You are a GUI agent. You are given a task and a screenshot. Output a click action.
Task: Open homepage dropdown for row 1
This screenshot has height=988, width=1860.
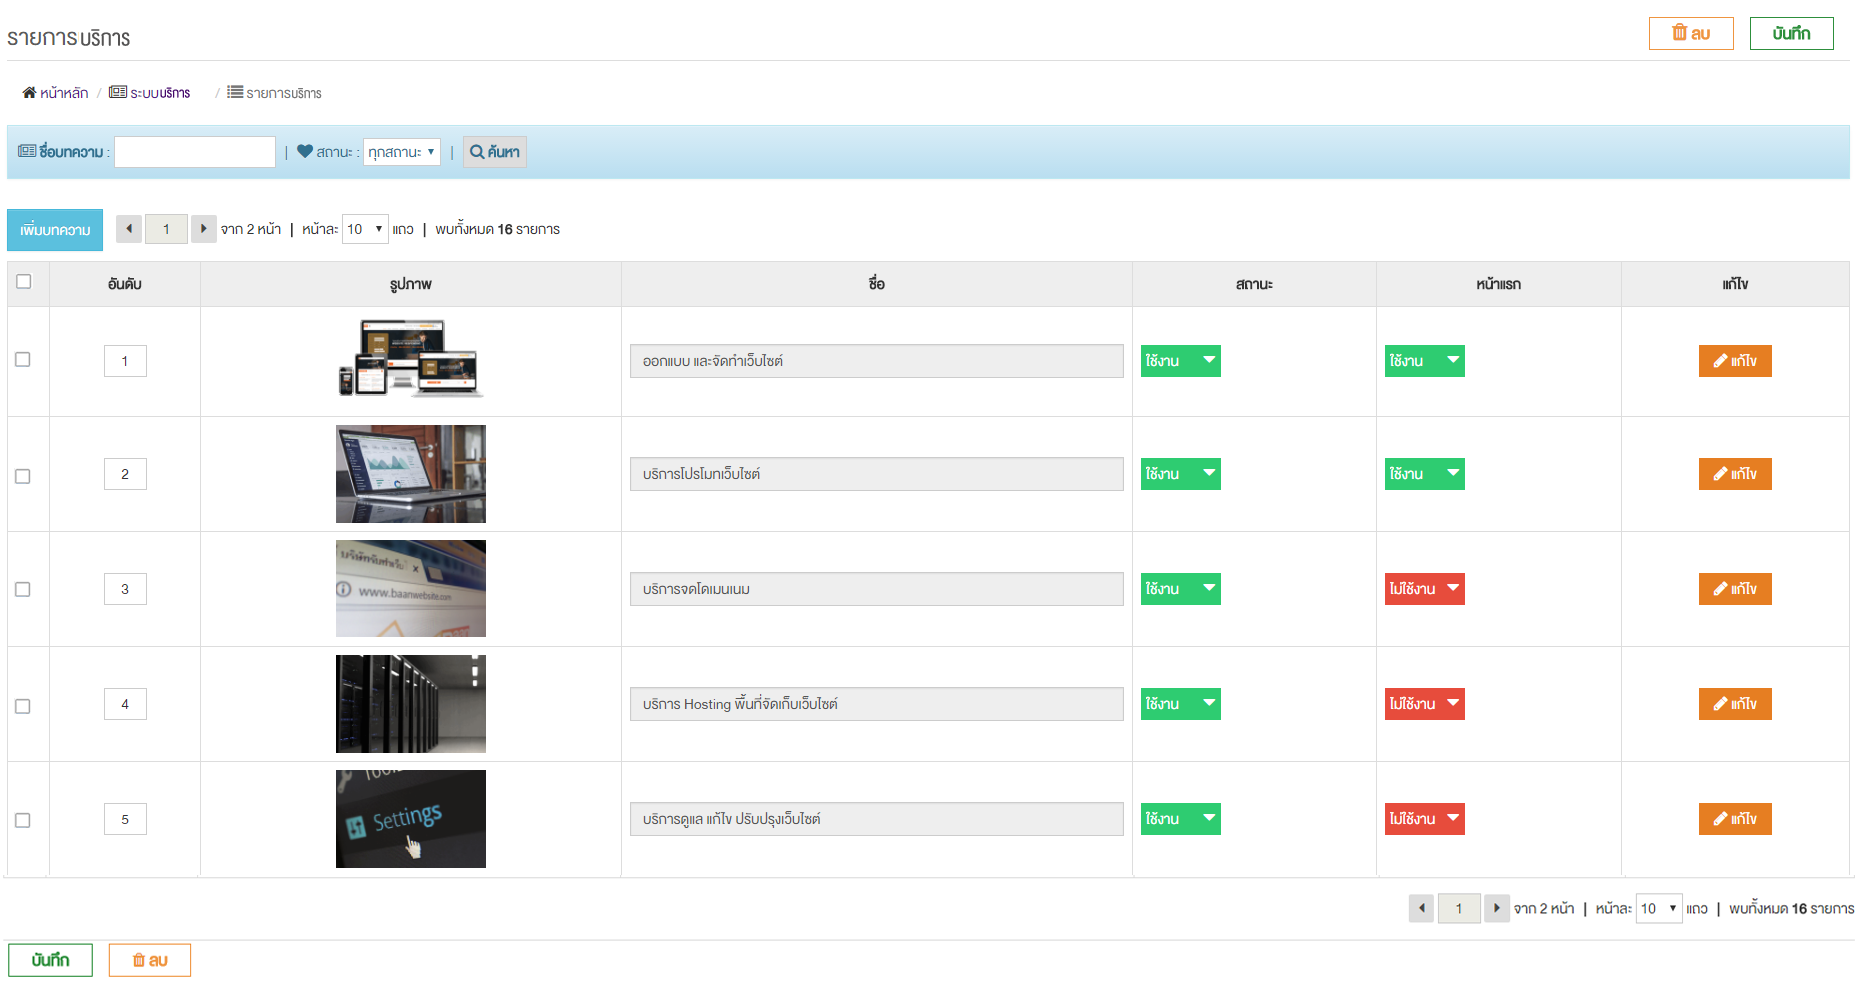click(x=1425, y=361)
